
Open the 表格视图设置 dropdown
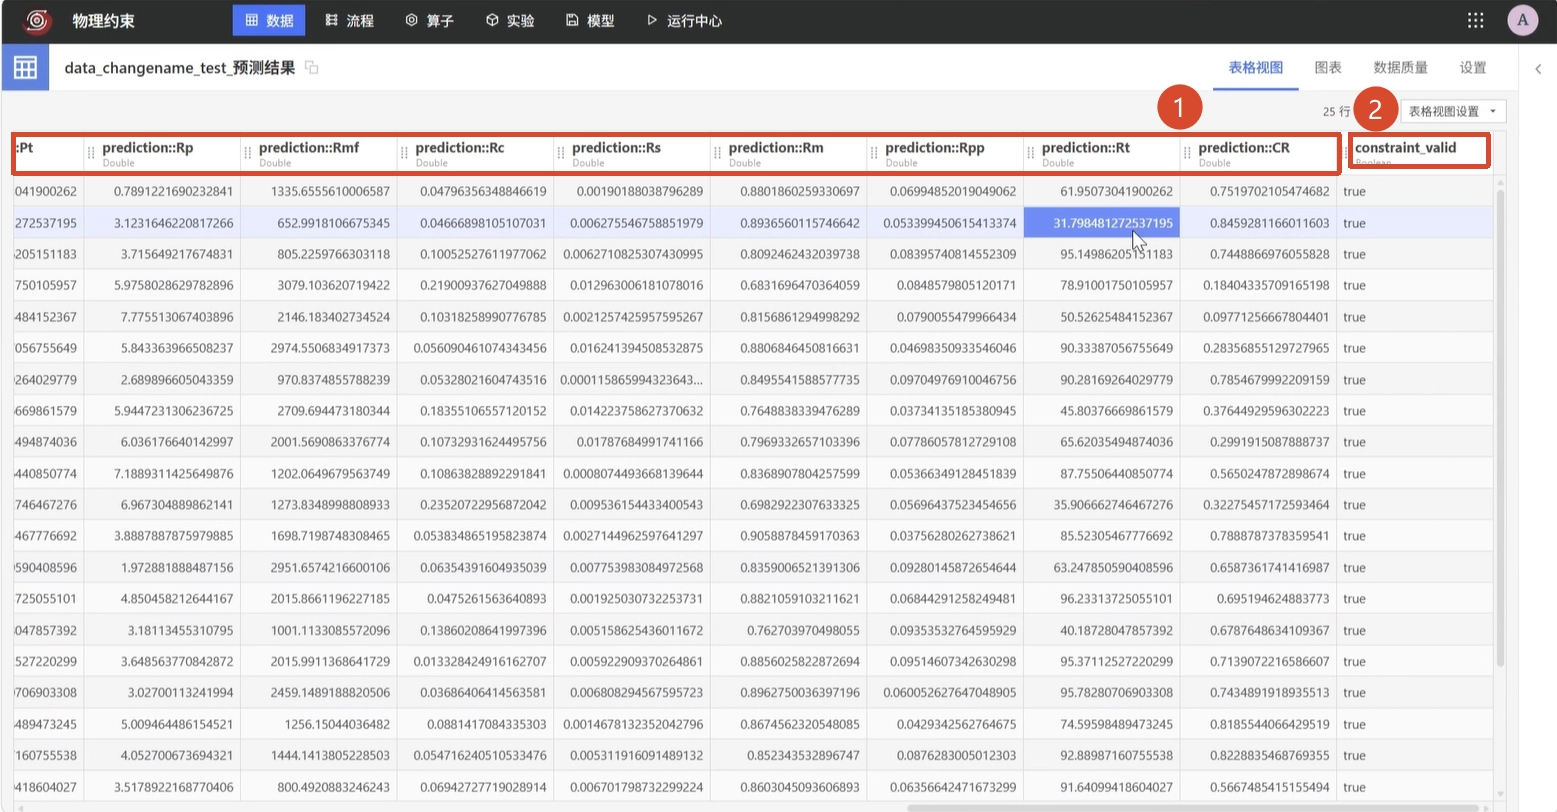tap(1453, 112)
